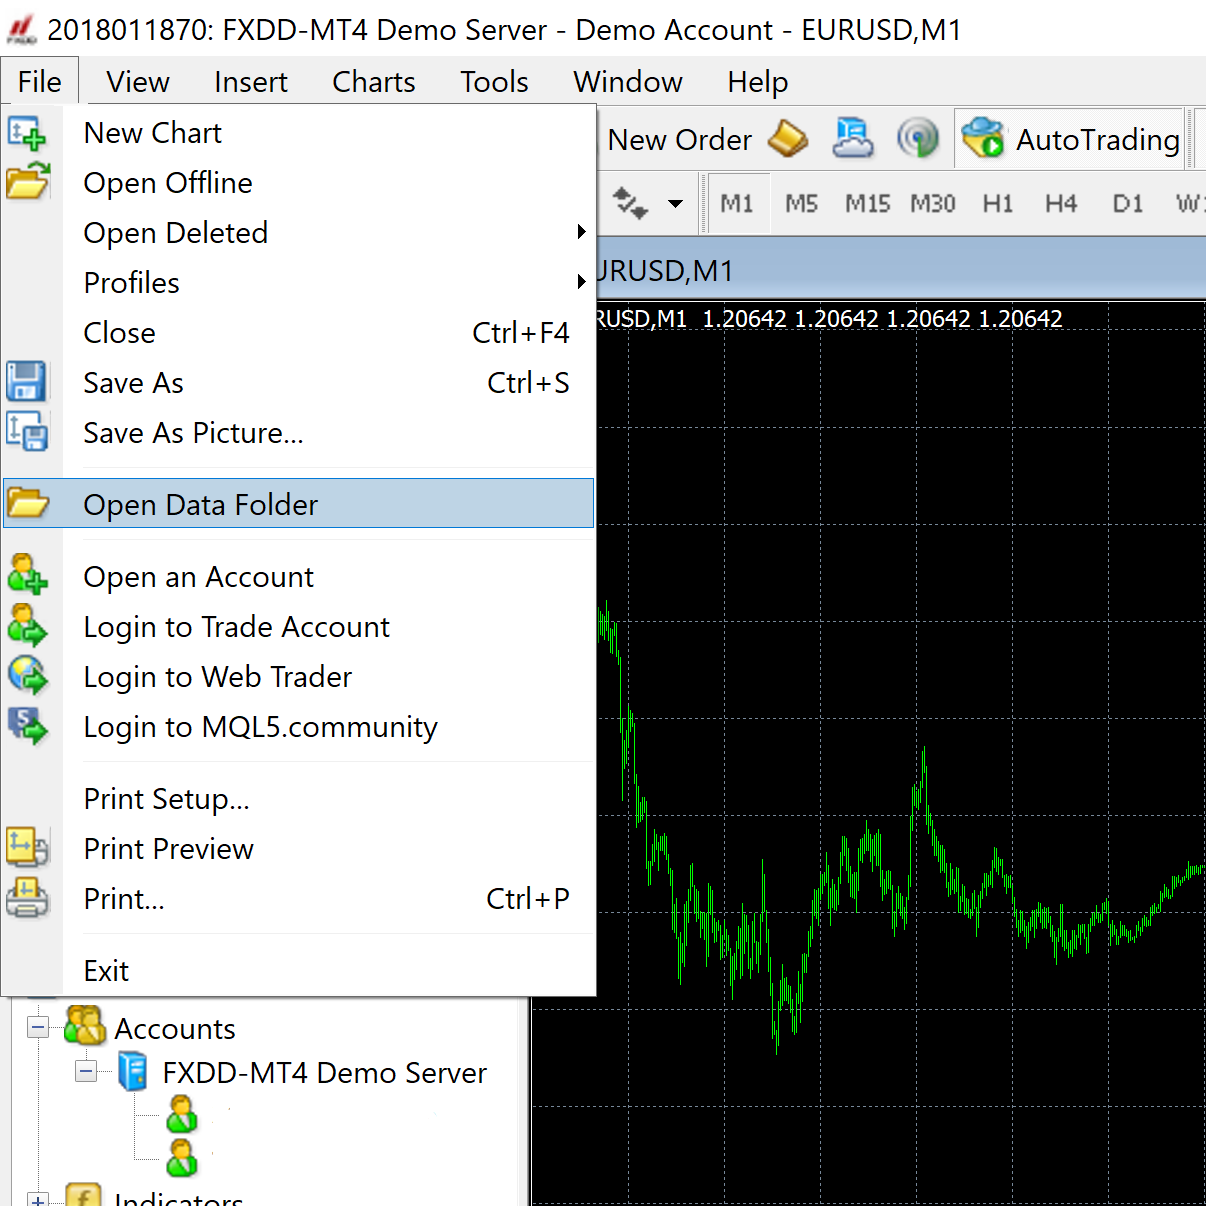Click the Open an Account icon
1206x1206 pixels.
coord(27,575)
